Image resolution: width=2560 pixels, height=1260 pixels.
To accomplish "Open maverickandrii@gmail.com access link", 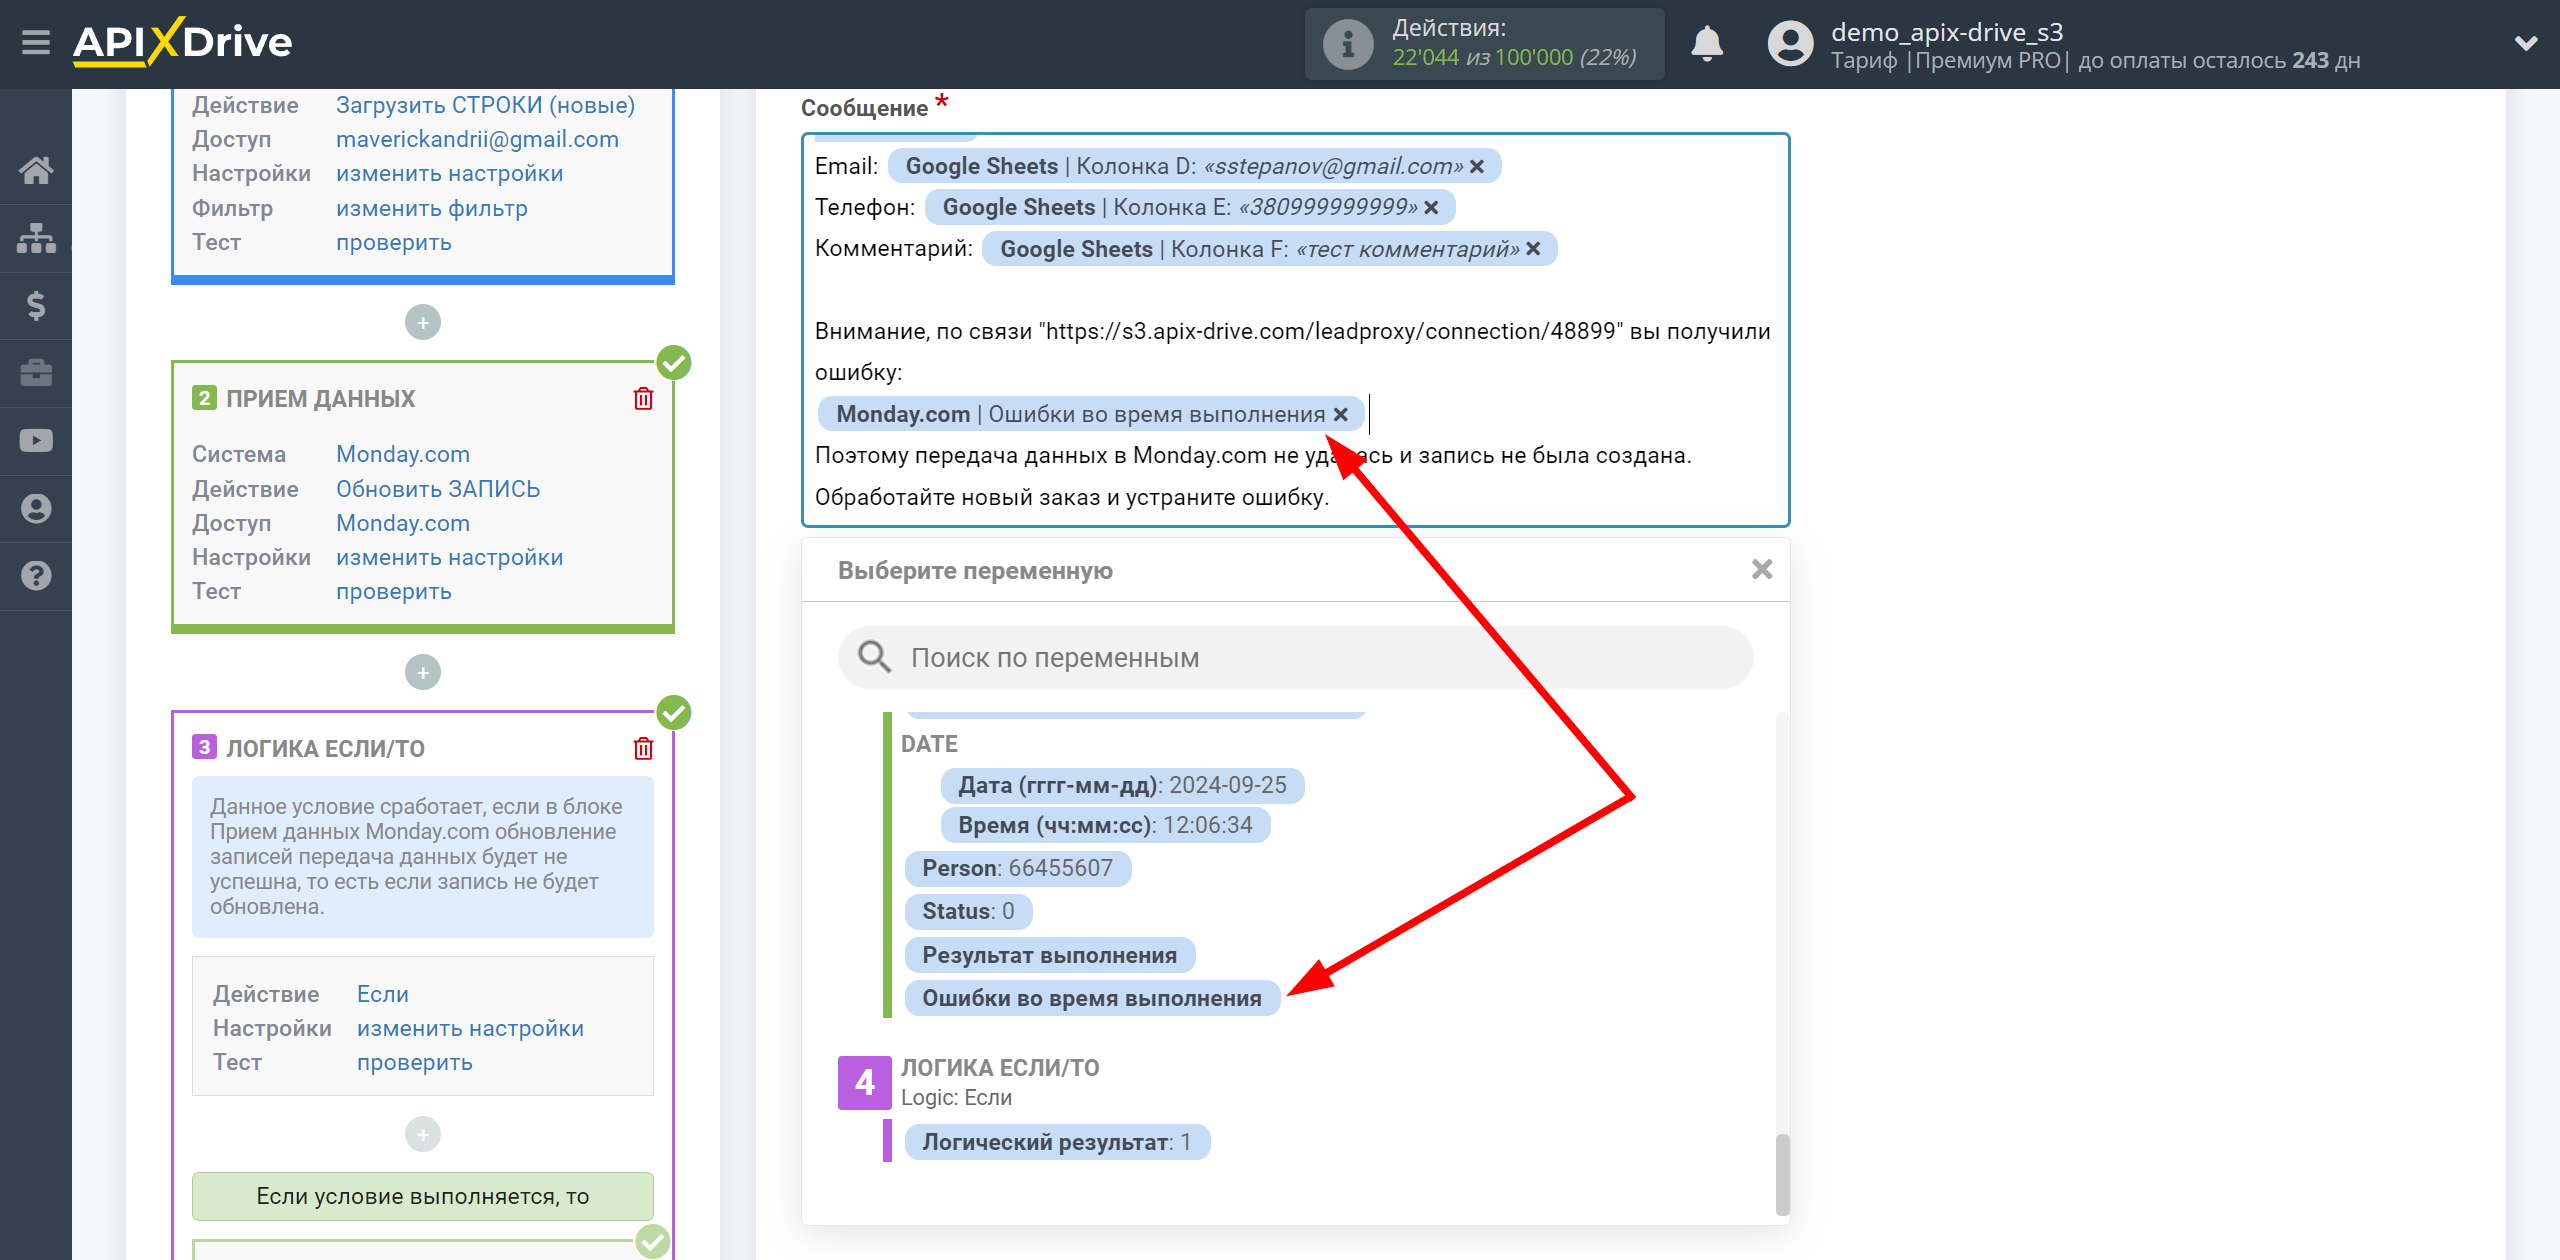I will click(x=477, y=139).
